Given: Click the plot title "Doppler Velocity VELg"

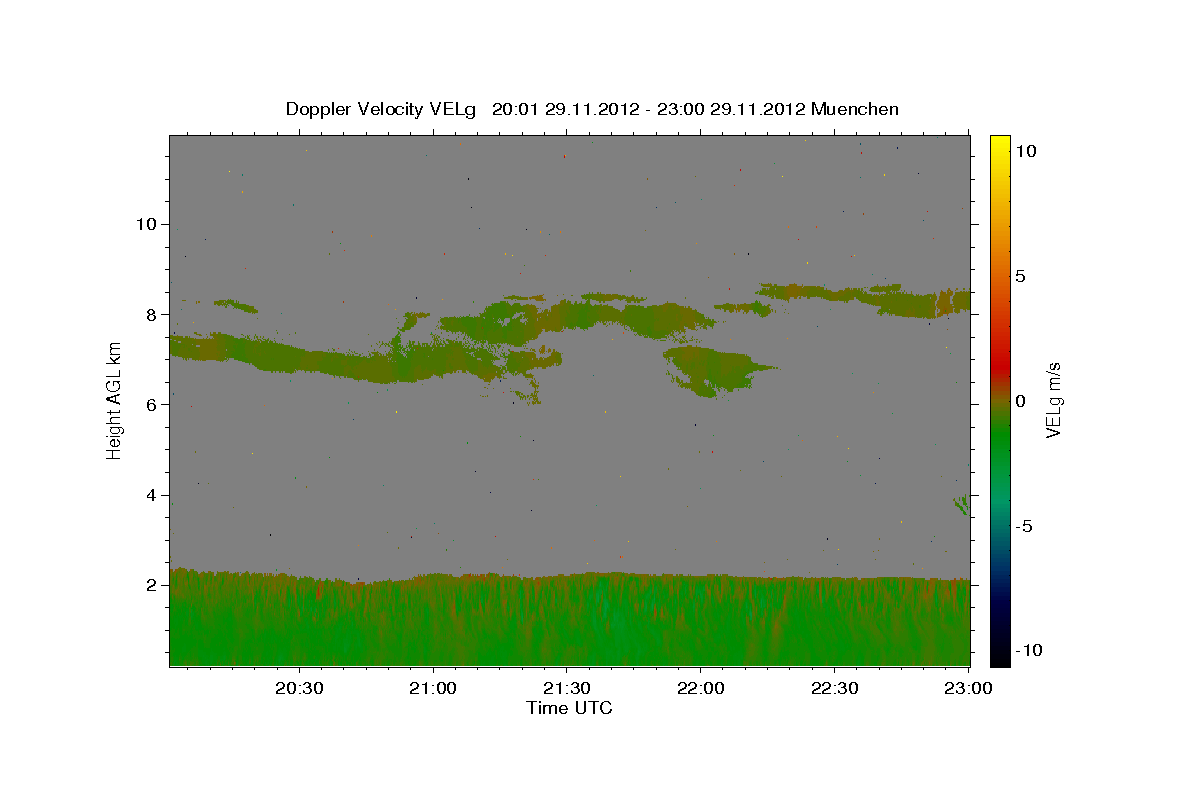Looking at the screenshot, I should pyautogui.click(x=382, y=109).
